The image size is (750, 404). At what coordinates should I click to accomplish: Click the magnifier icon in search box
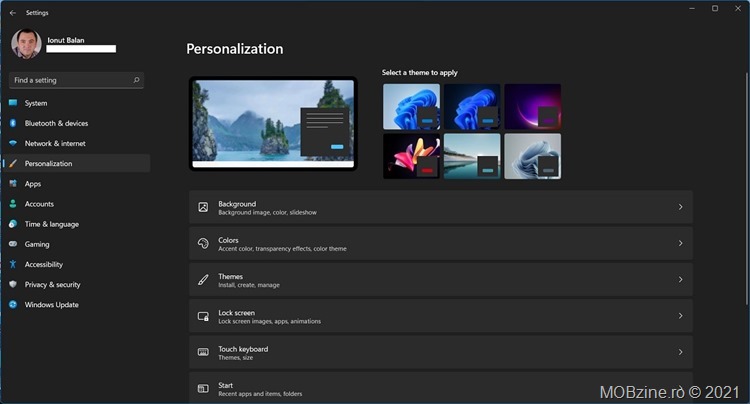pos(136,80)
